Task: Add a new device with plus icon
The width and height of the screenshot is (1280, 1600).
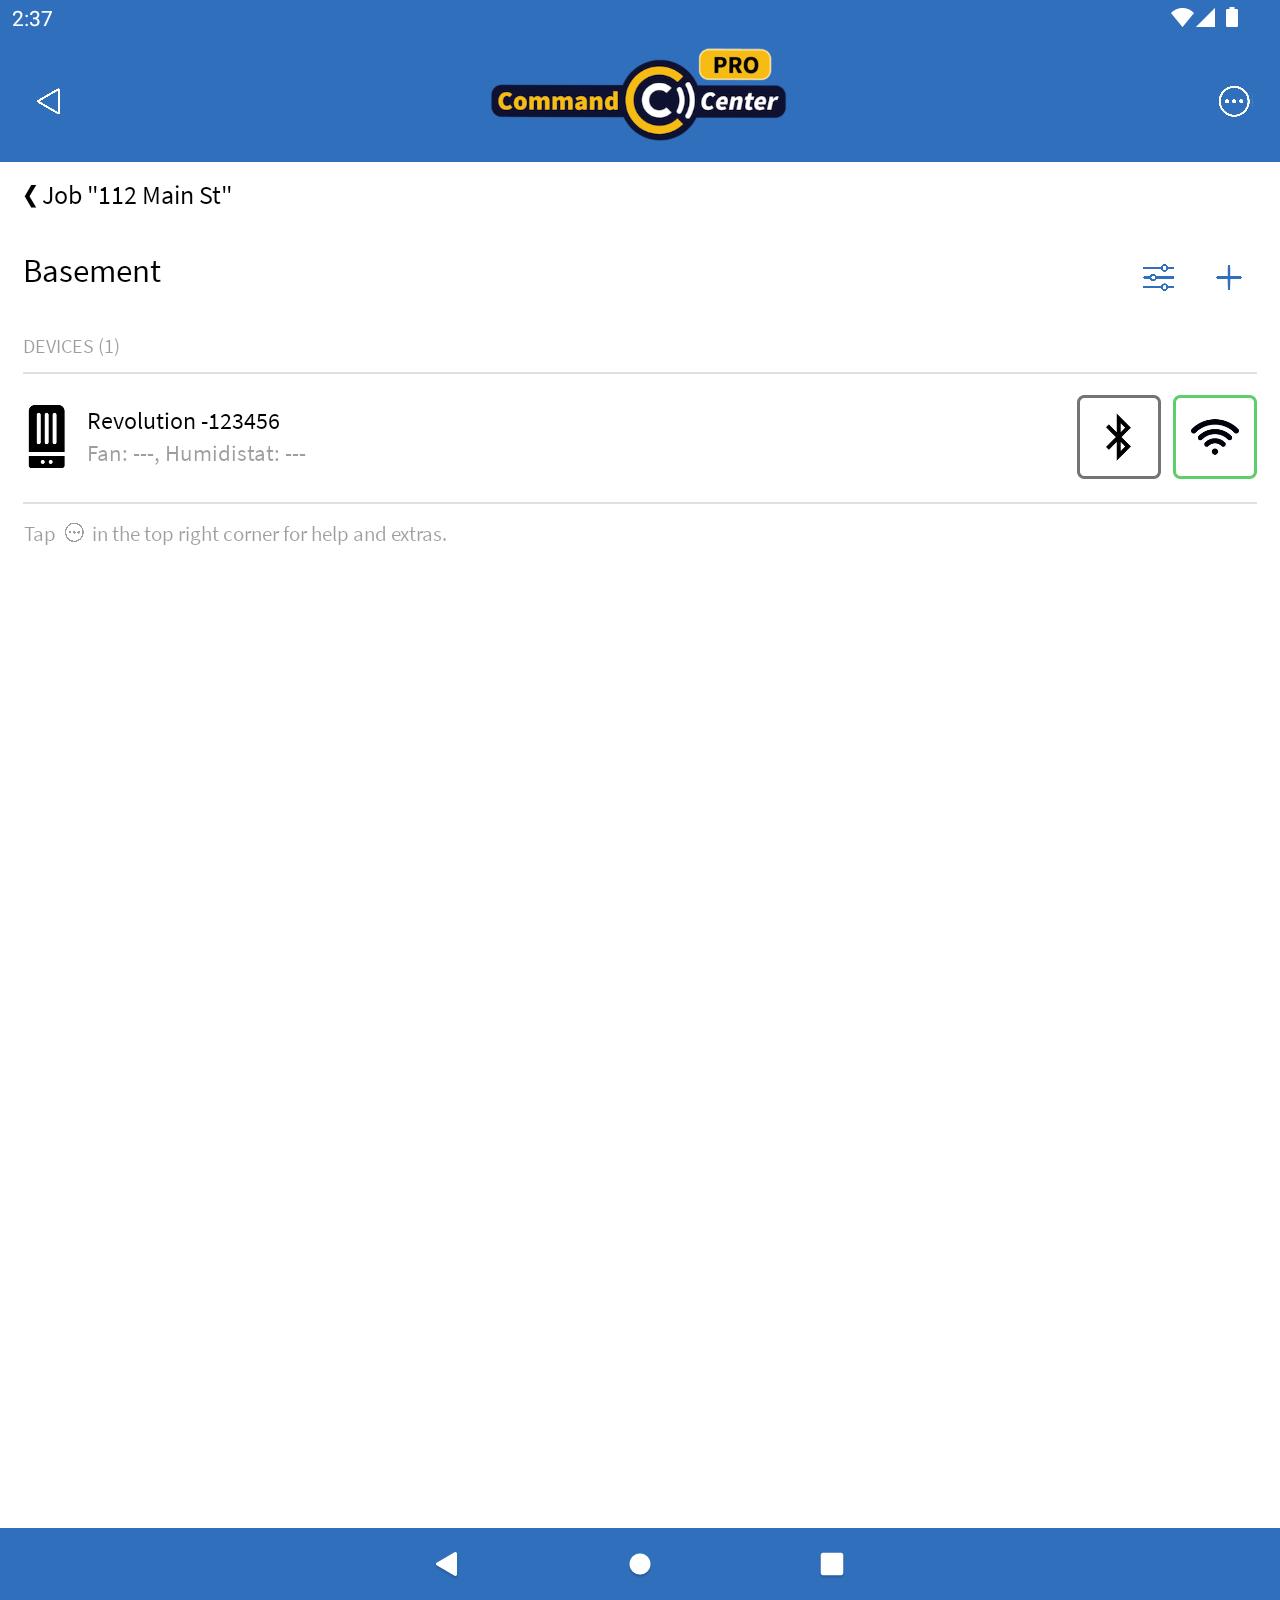Action: tap(1229, 277)
